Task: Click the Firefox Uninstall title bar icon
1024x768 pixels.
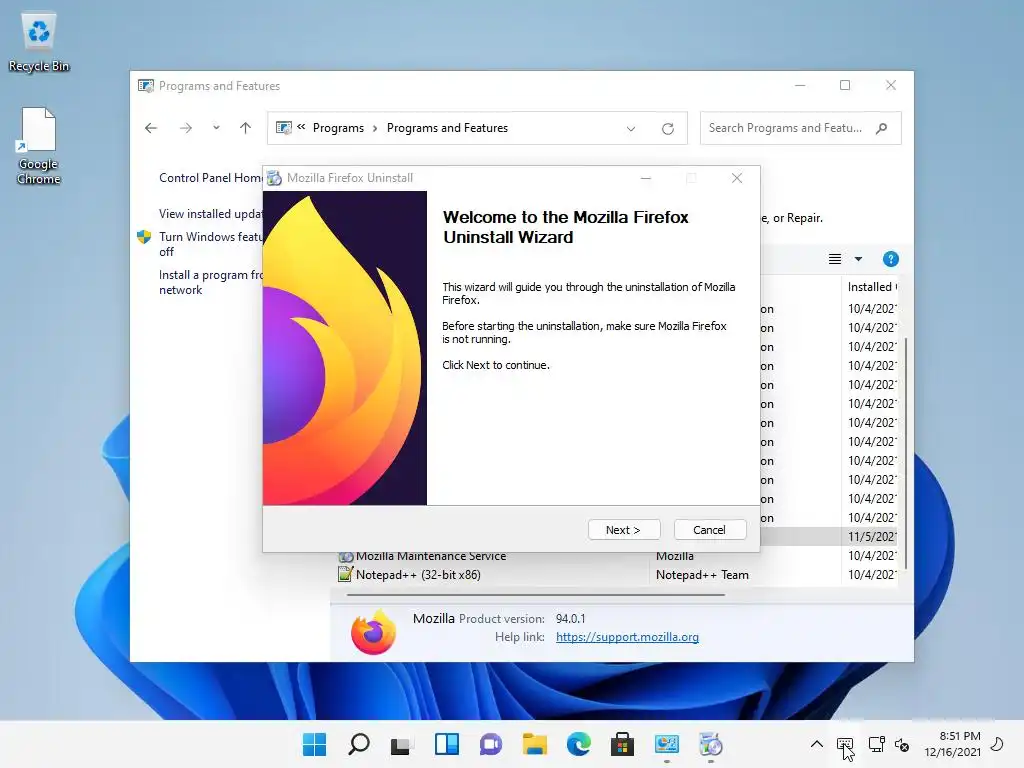Action: point(274,178)
